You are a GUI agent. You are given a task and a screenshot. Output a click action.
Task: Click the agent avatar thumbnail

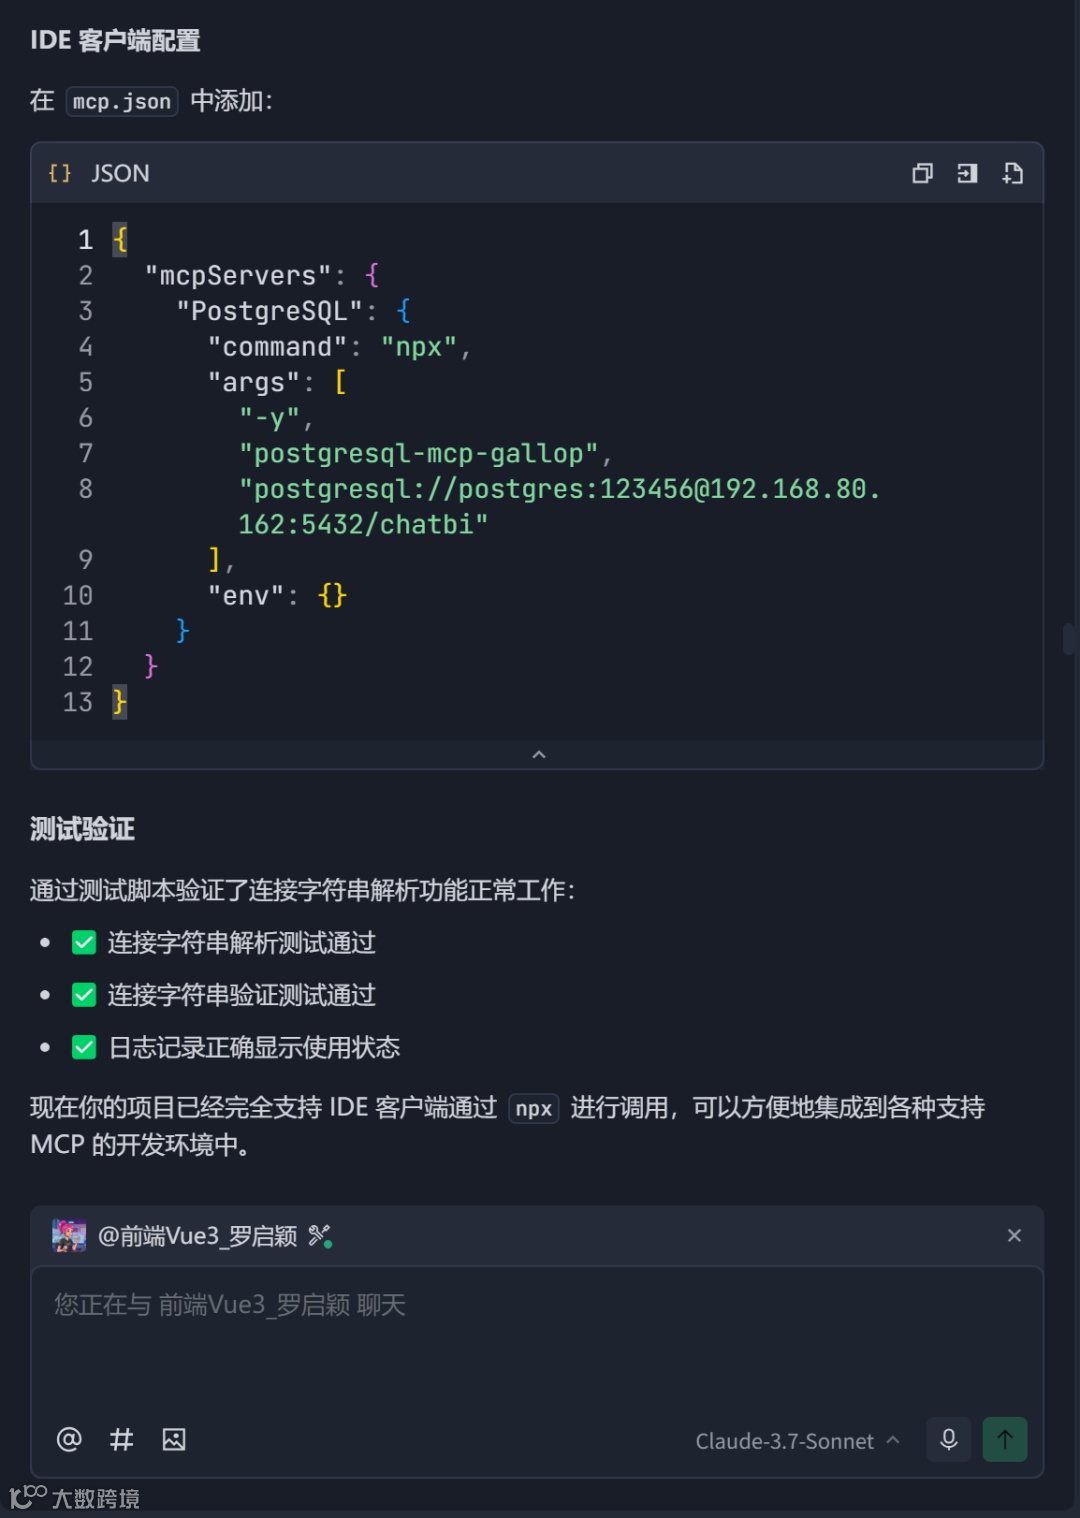coord(69,1236)
